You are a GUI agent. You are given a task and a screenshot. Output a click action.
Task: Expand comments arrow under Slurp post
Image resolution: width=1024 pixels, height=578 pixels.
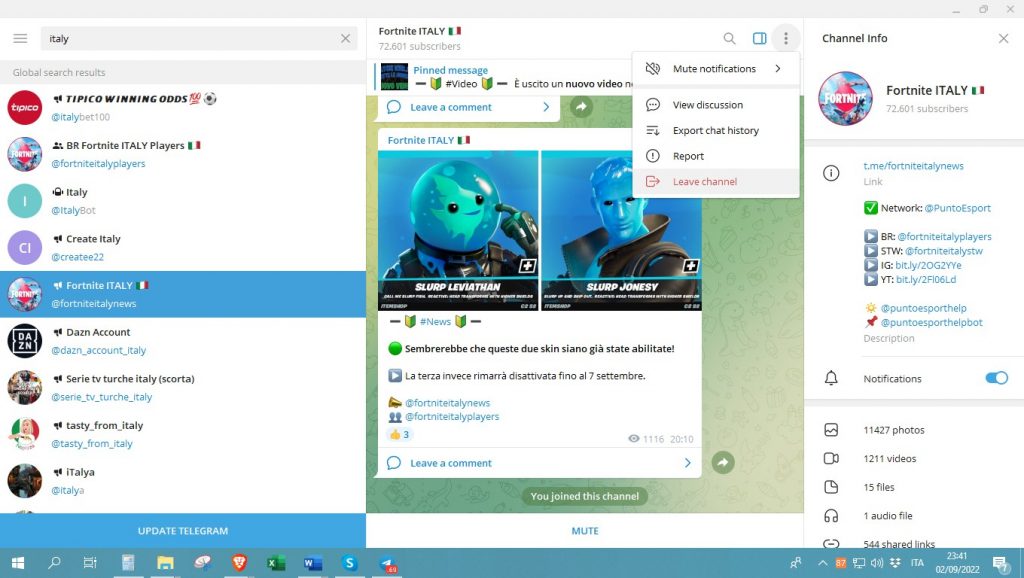(x=687, y=463)
